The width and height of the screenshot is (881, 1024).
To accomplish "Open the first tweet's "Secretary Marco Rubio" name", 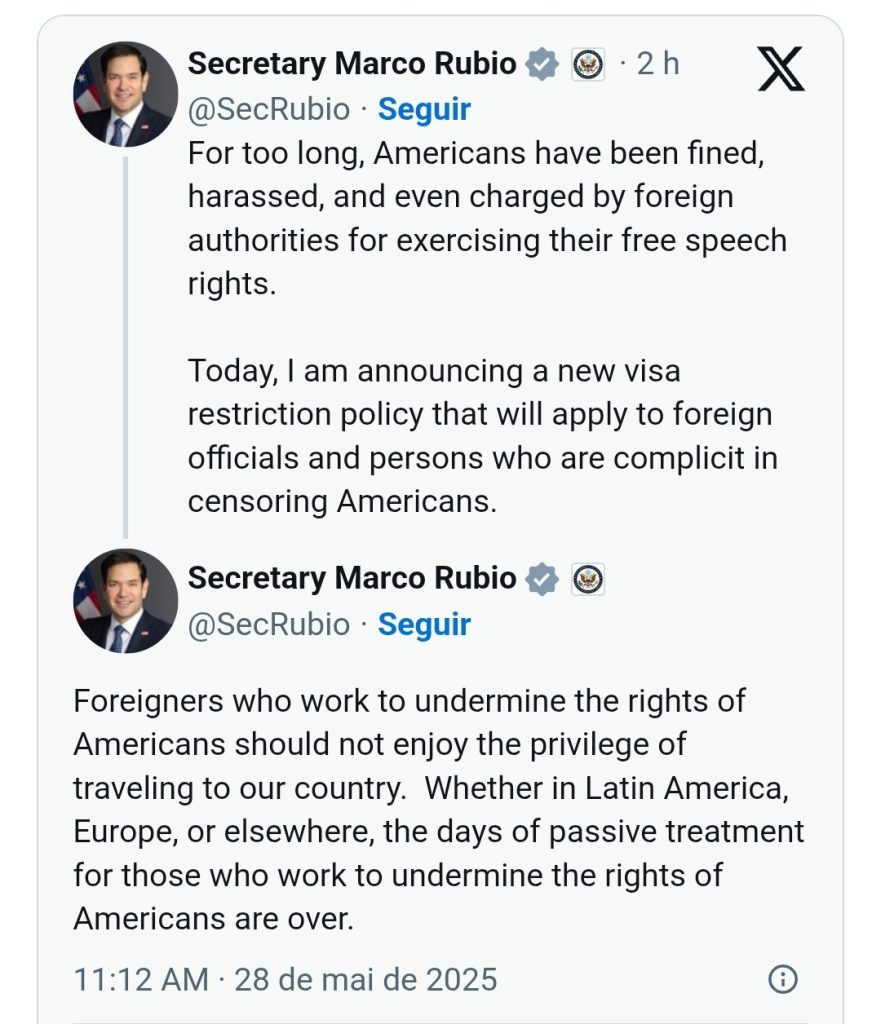I will [x=352, y=64].
